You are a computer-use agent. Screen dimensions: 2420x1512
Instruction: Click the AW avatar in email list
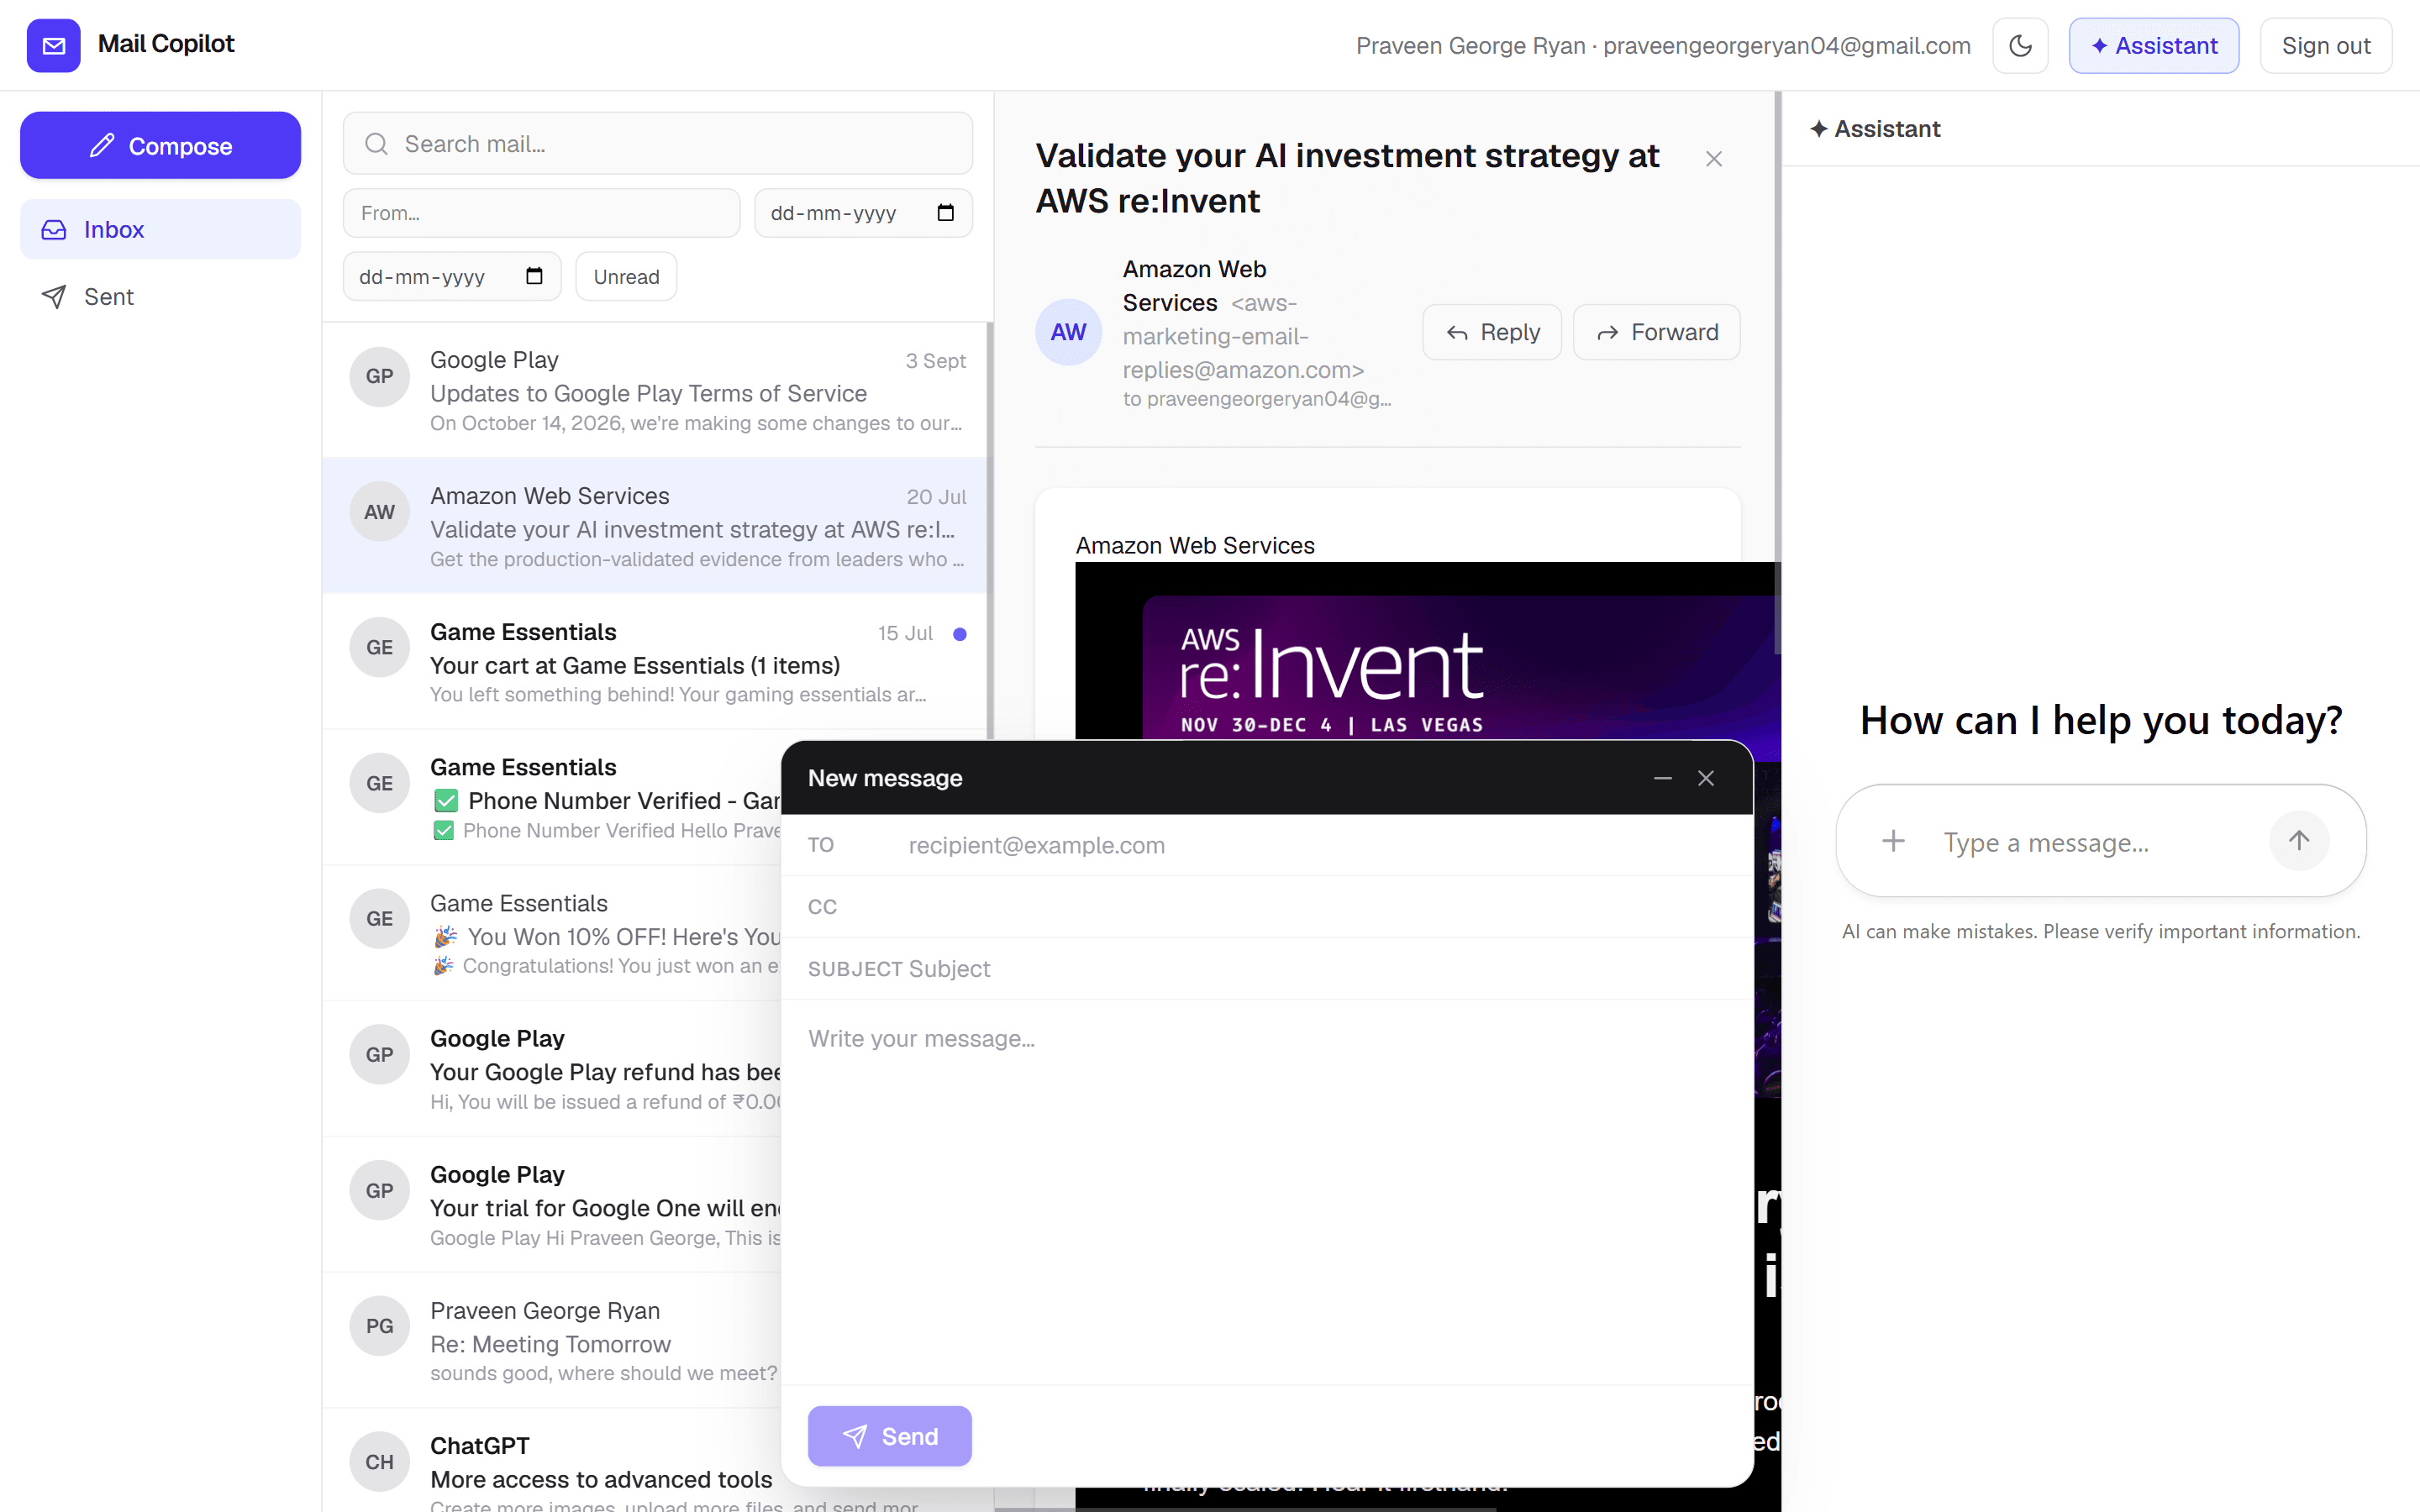click(379, 512)
